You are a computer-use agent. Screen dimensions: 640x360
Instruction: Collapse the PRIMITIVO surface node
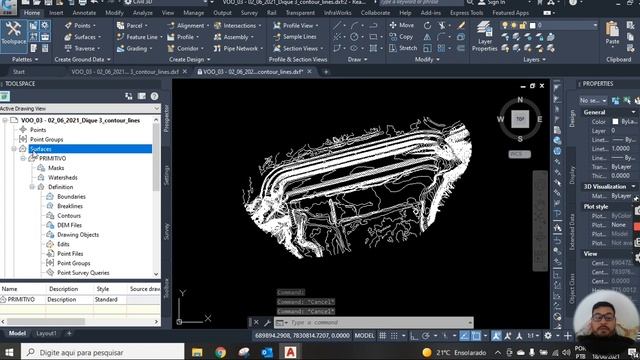[23, 158]
